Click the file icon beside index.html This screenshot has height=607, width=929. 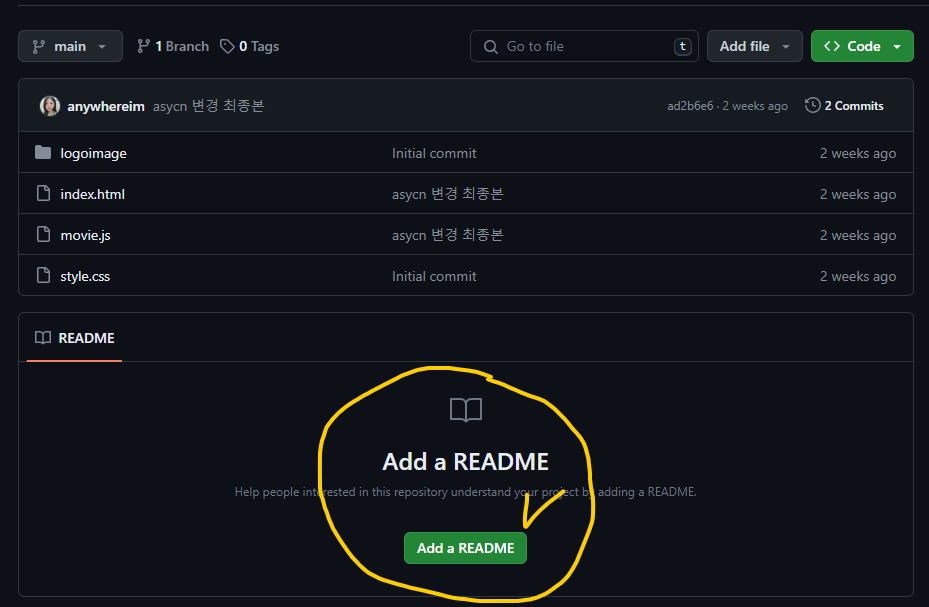tap(43, 193)
